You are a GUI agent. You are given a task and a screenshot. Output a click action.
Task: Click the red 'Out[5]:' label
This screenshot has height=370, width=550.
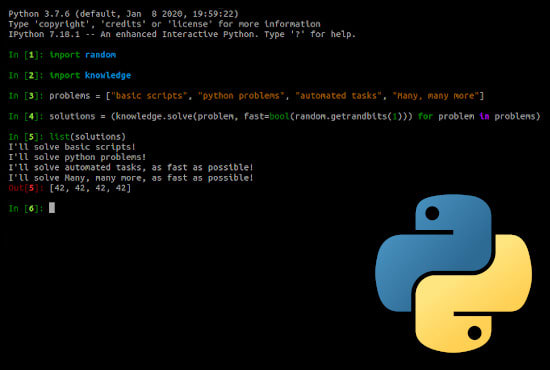tap(26, 188)
